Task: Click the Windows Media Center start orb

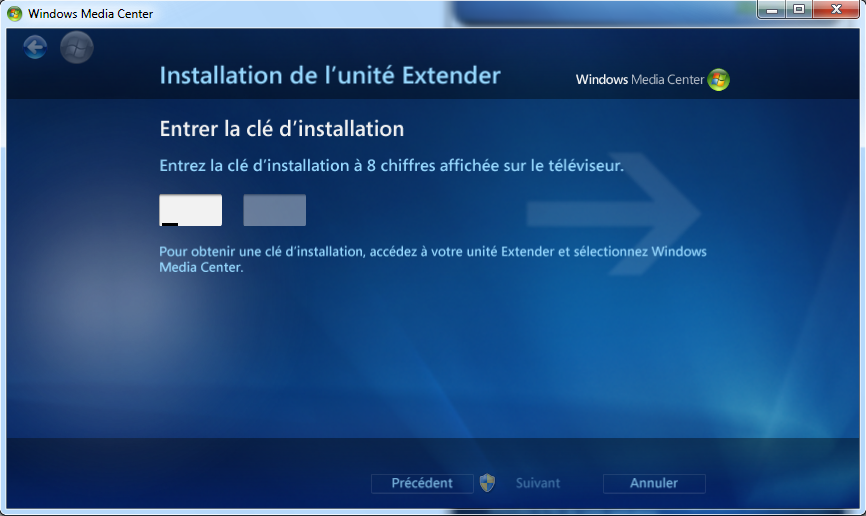Action: [77, 47]
